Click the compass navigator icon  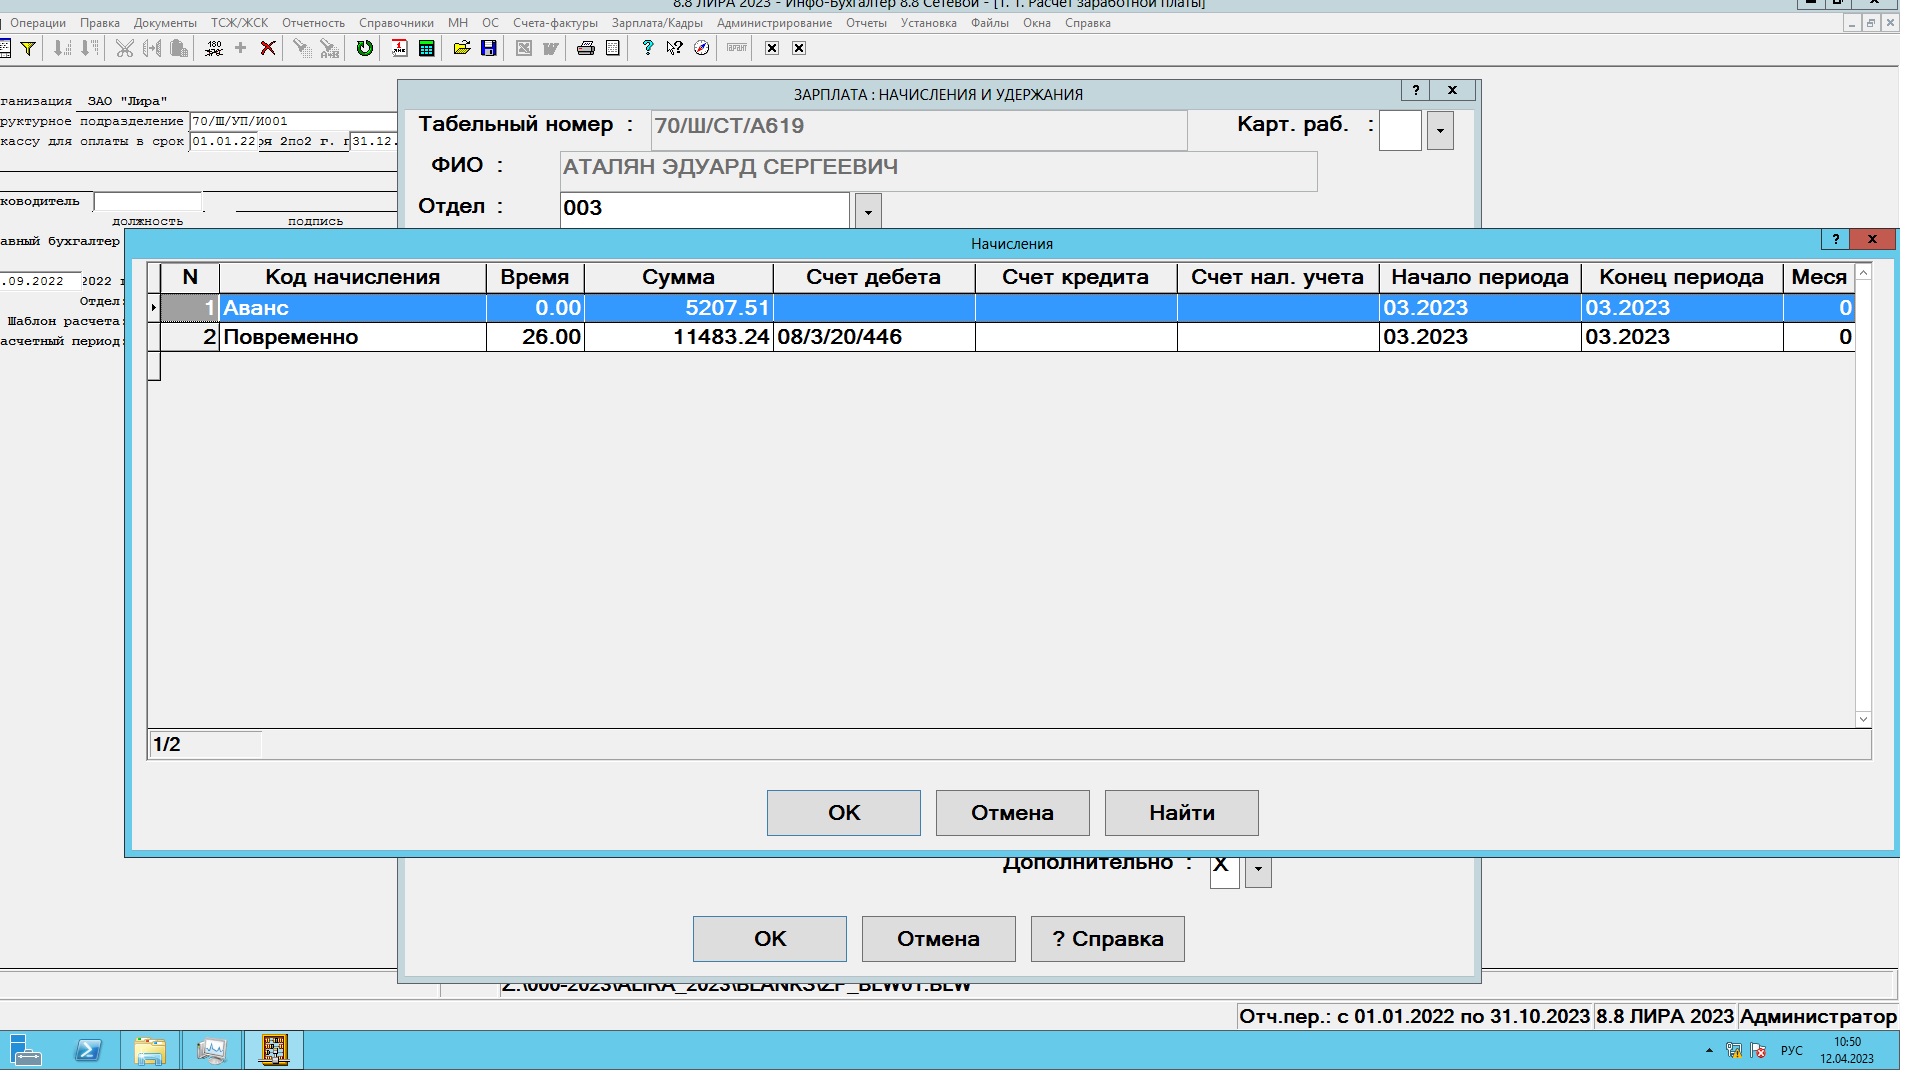pyautogui.click(x=702, y=48)
